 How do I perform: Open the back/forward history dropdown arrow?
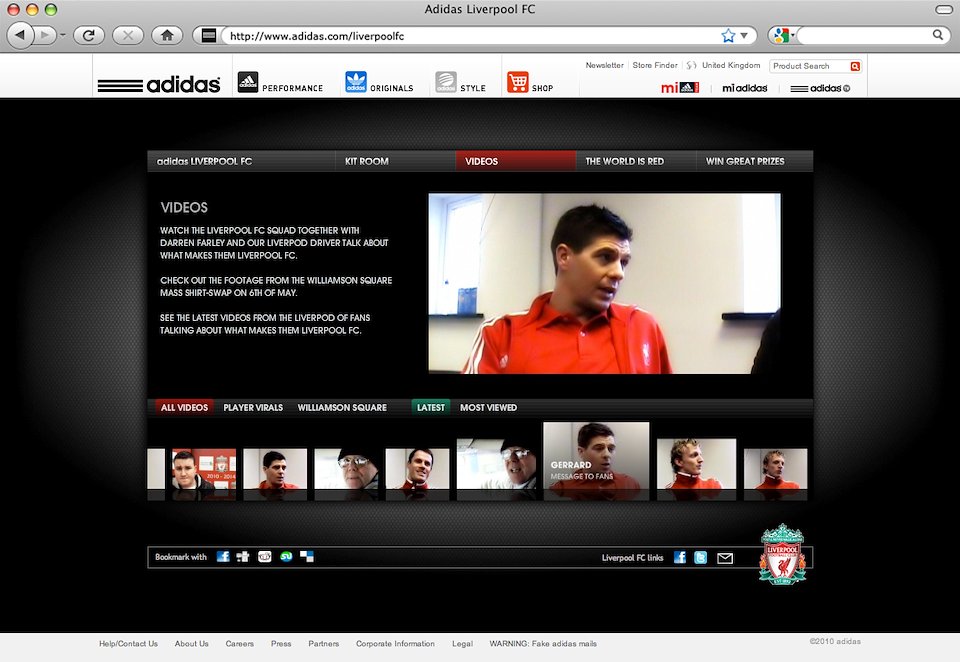click(63, 35)
